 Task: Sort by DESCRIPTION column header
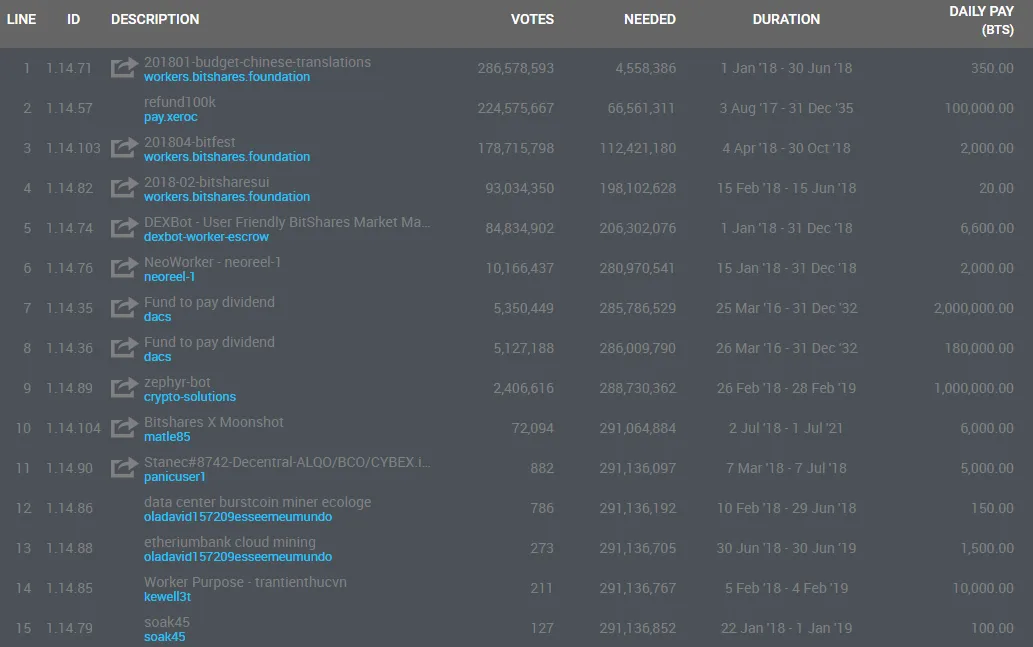(x=155, y=19)
